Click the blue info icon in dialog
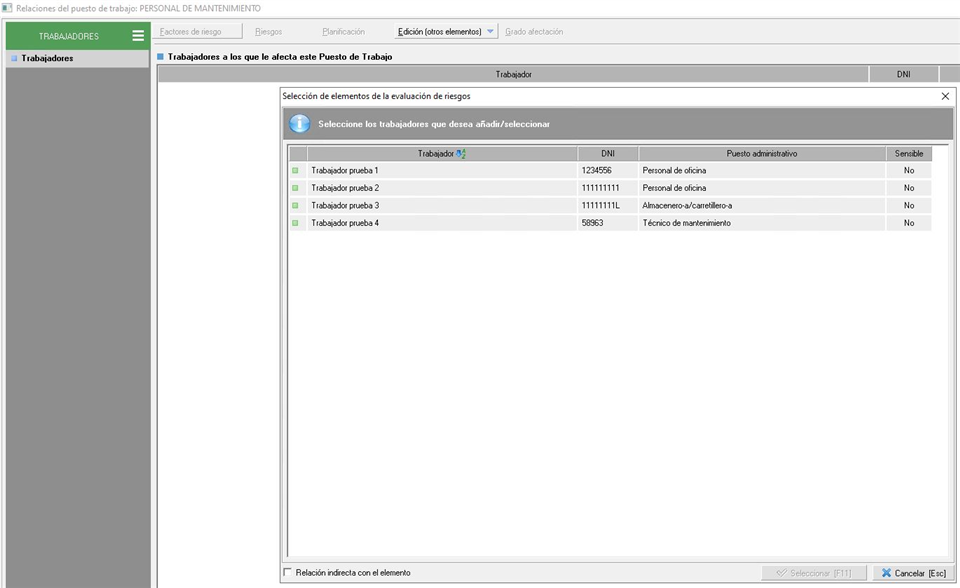 [x=299, y=124]
